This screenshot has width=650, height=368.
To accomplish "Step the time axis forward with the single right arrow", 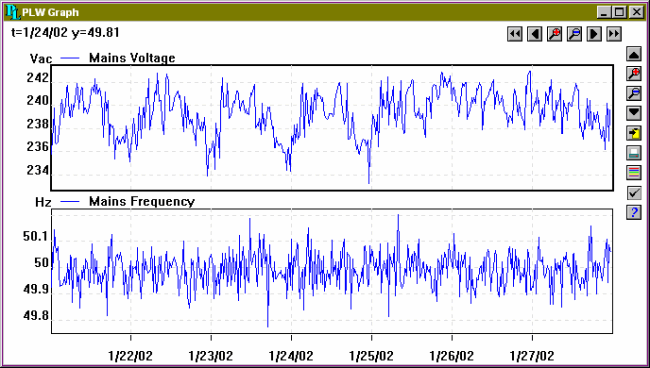I will [594, 34].
